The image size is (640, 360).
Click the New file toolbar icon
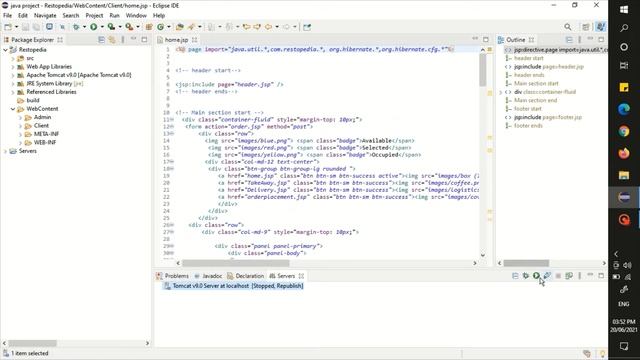pyautogui.click(x=8, y=27)
